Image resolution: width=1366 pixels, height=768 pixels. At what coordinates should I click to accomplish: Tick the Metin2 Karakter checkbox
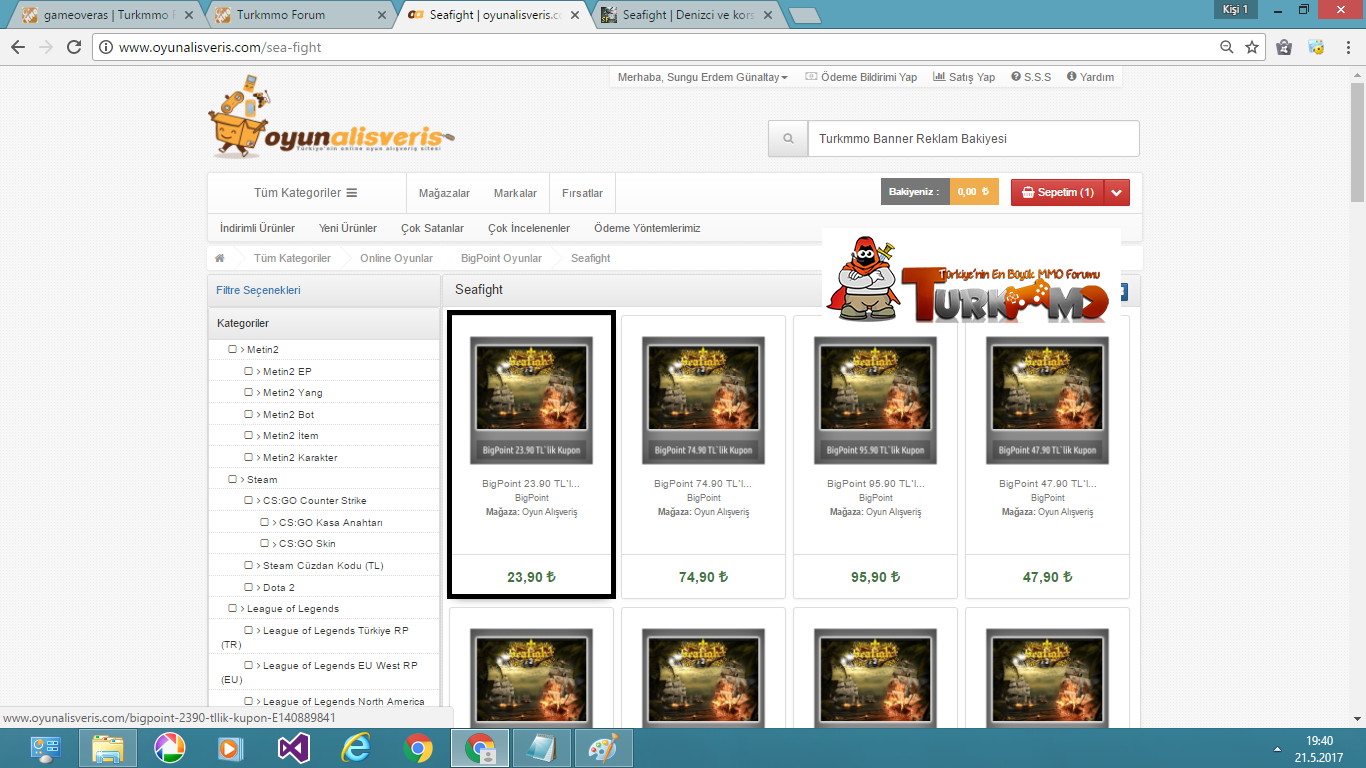tap(249, 457)
